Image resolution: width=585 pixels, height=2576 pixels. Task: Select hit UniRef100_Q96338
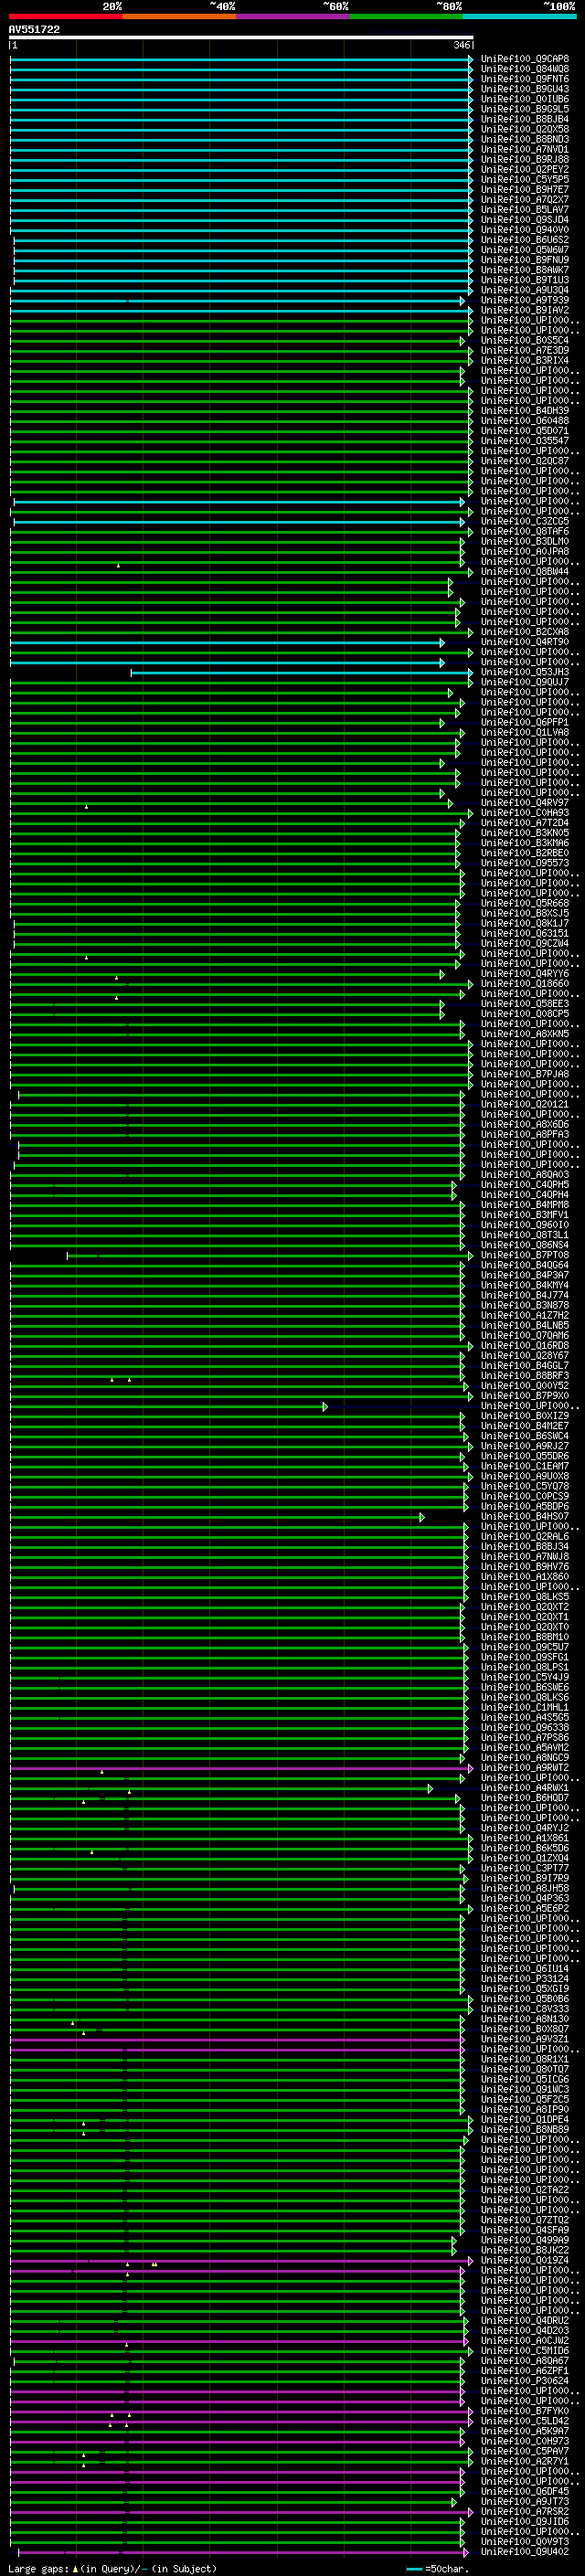pos(524,1728)
